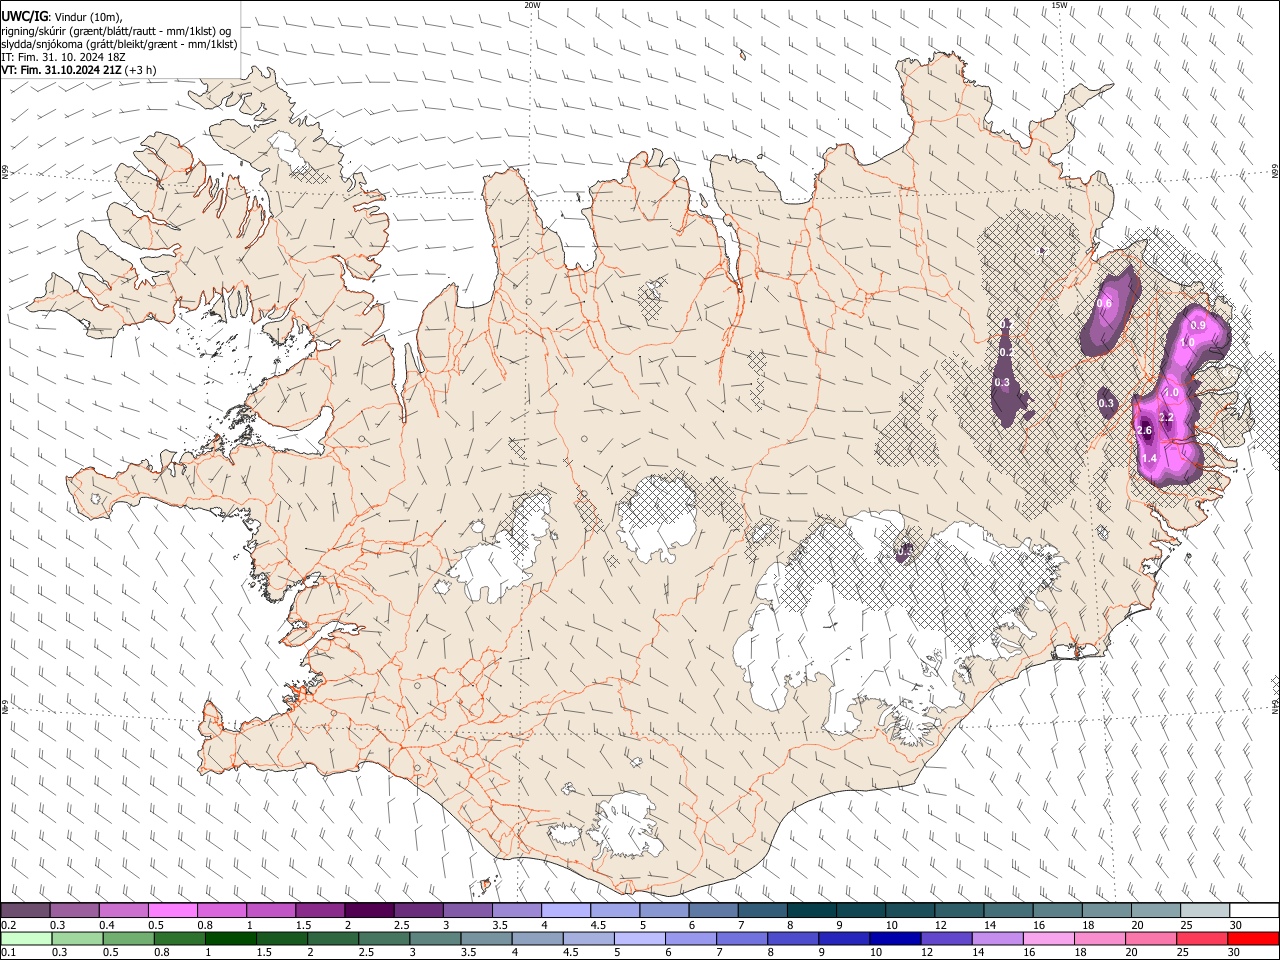Click the 1–1.5 swatch in upper legend row

click(271, 910)
